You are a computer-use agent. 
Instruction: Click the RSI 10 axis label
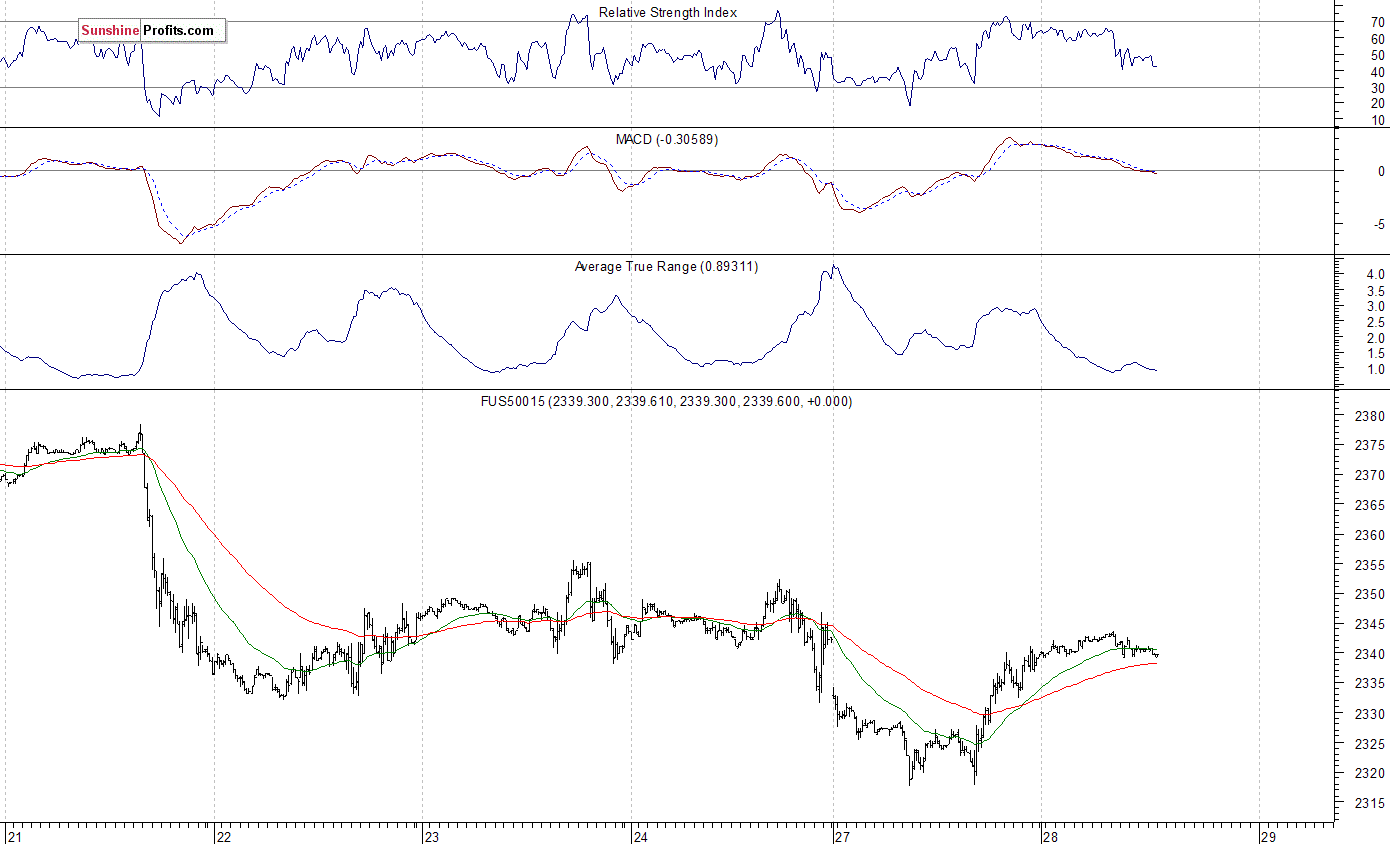point(1378,120)
